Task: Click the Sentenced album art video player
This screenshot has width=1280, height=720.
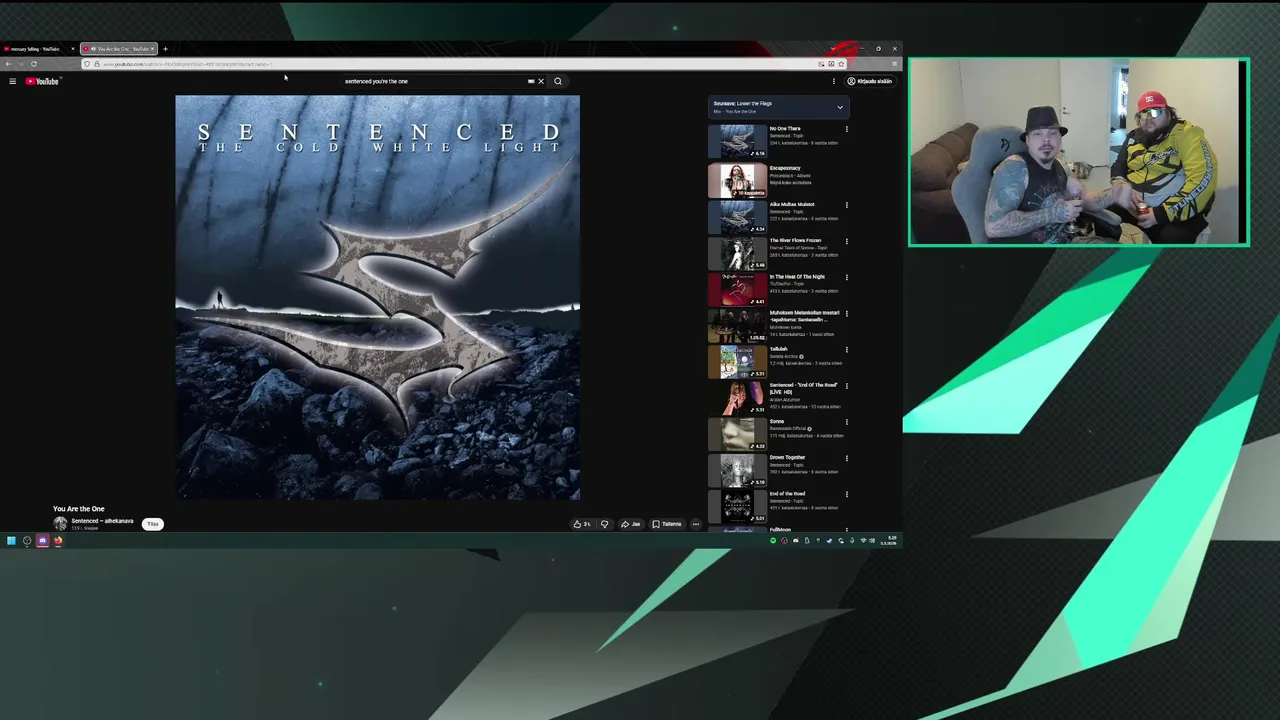Action: (x=378, y=297)
